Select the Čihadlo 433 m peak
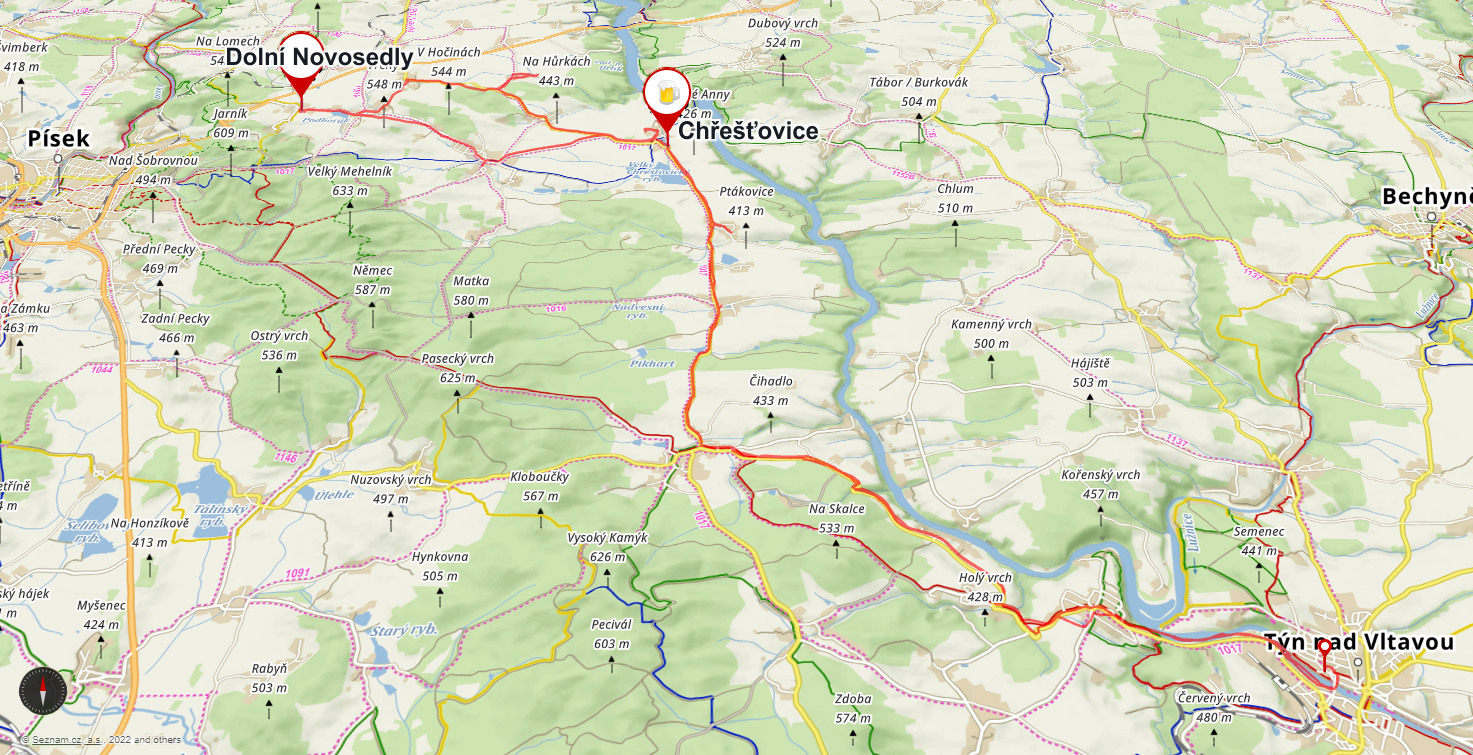 [771, 396]
